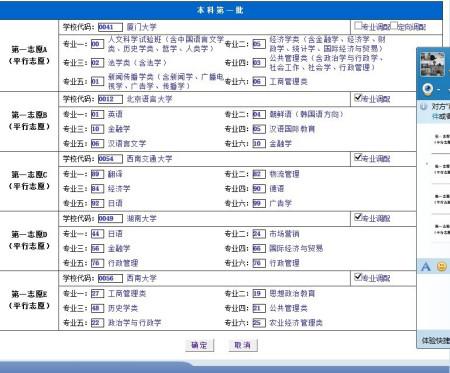
Task: Click the 本科第一批 header bar
Action: click(x=221, y=10)
